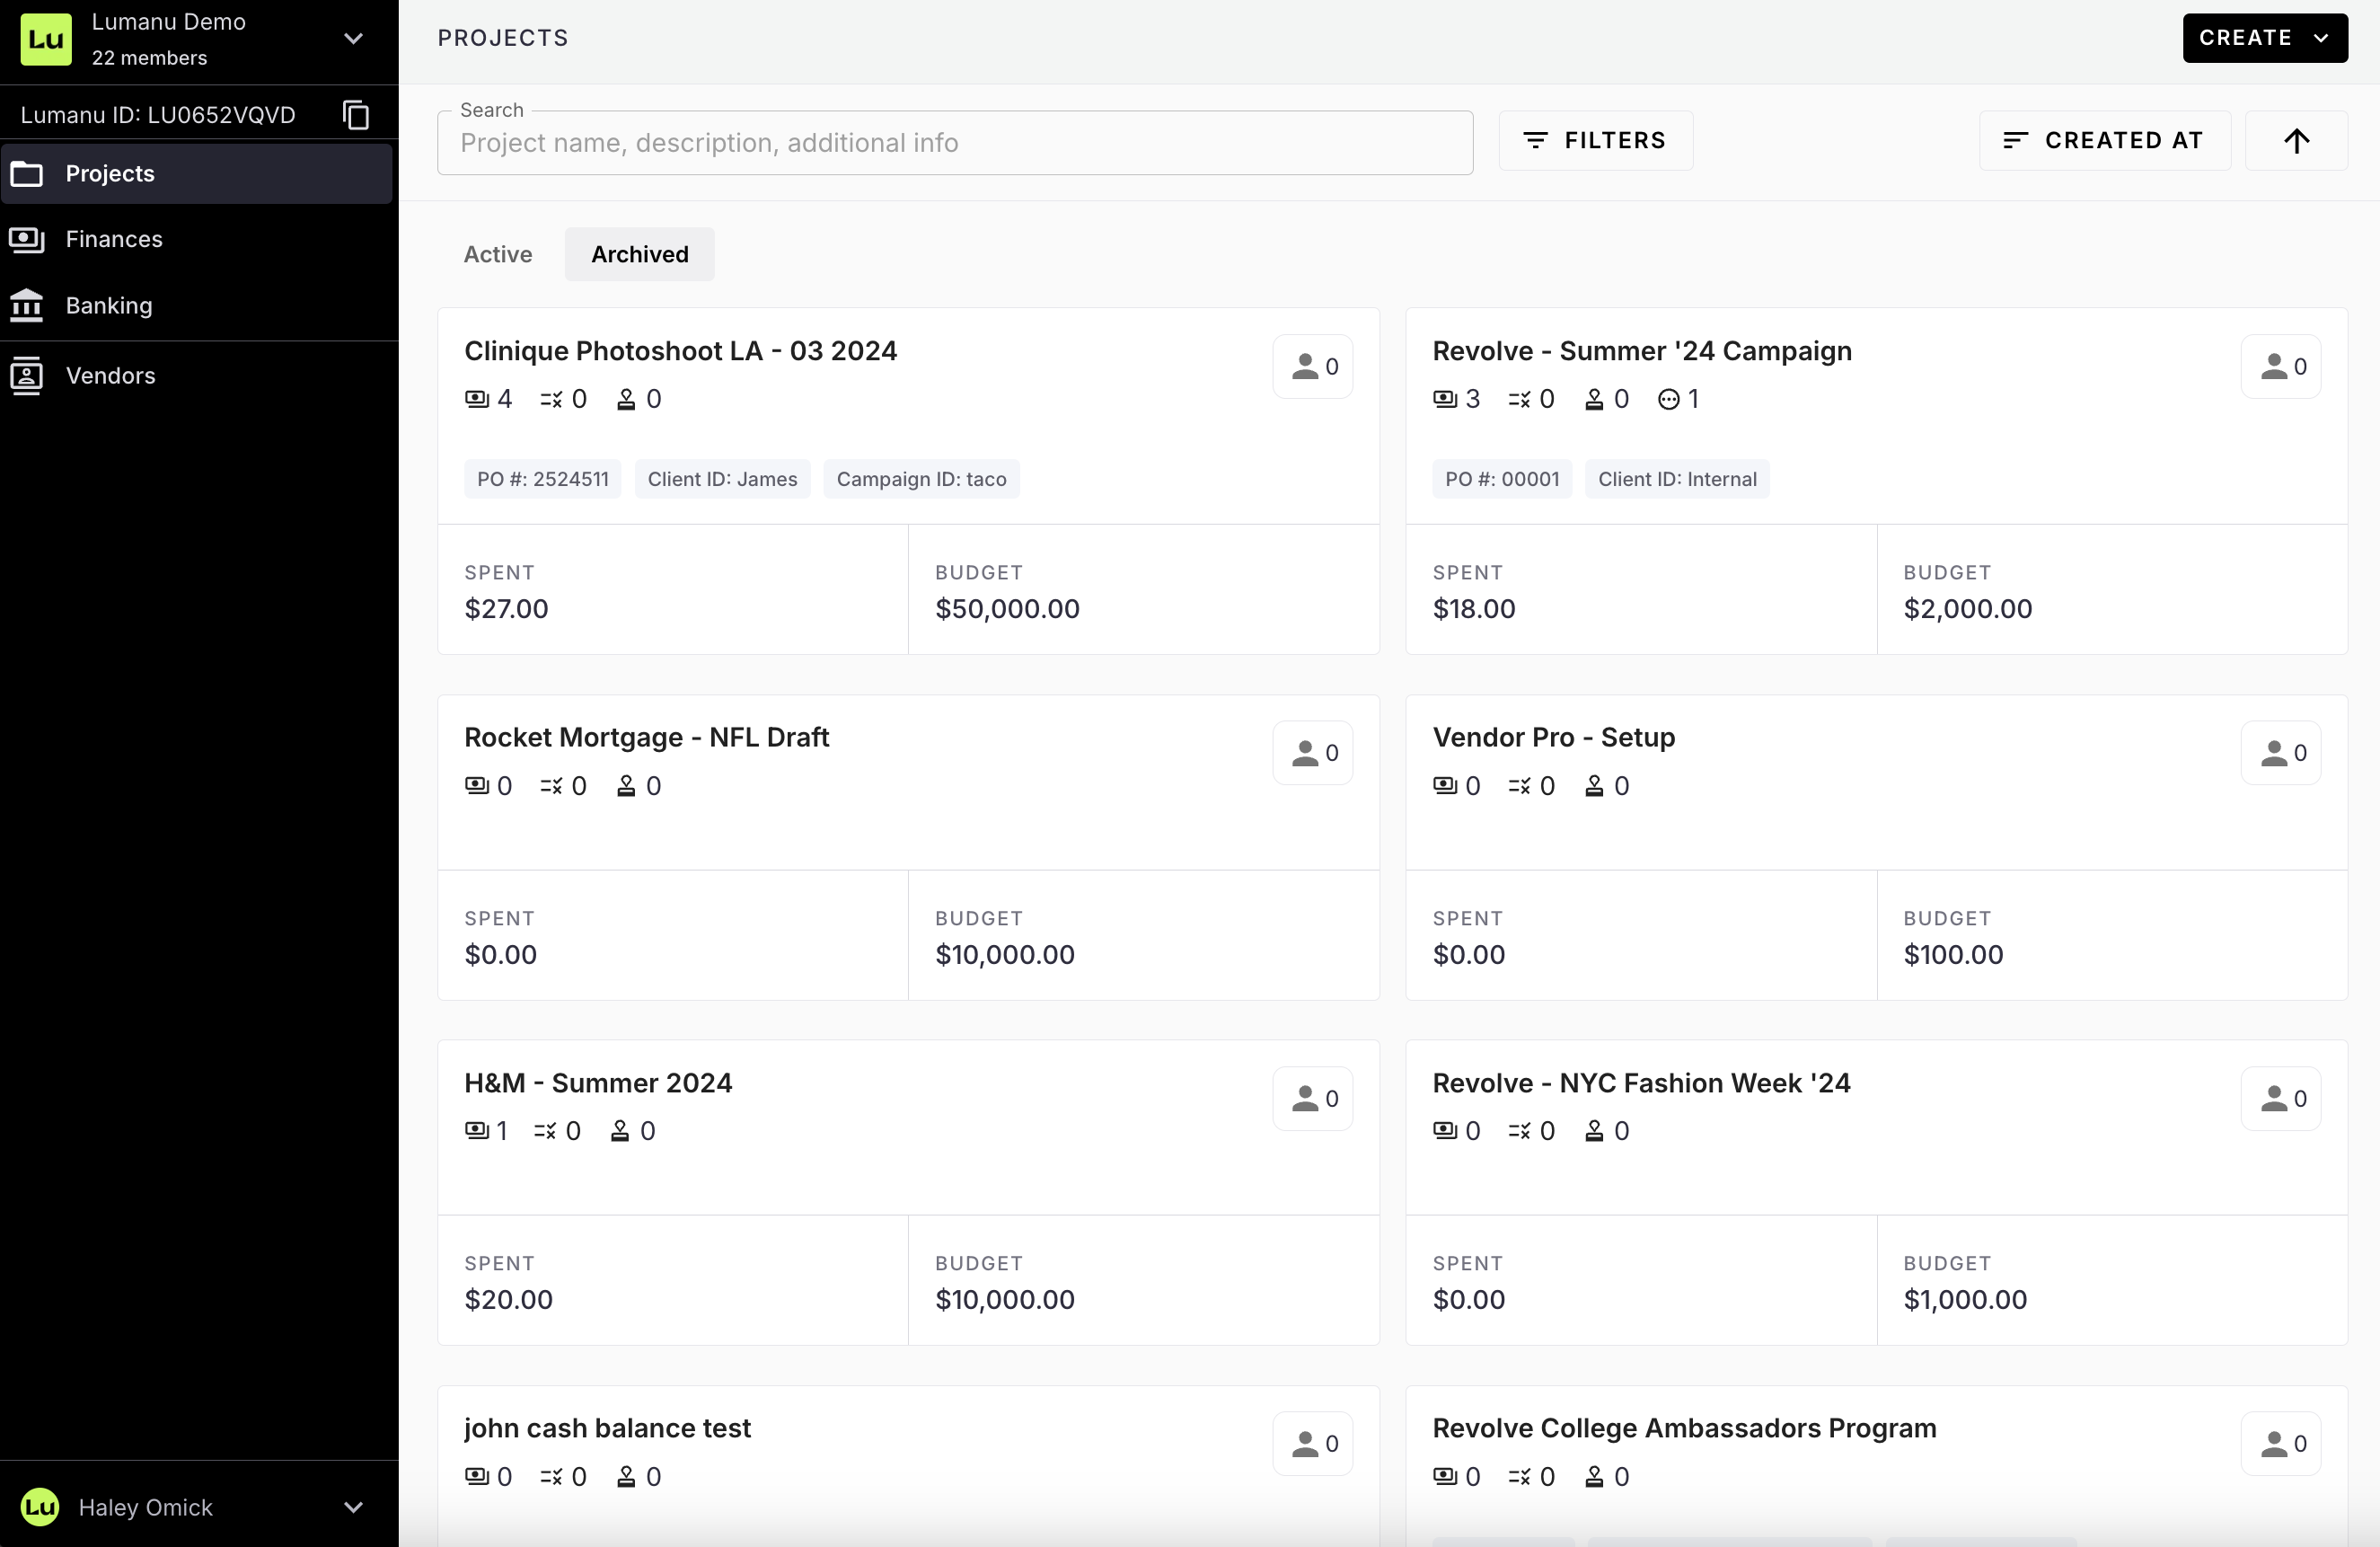Viewport: 2380px width, 1547px height.
Task: Click members icon on H&M - Summer 2024 card
Action: [x=1312, y=1098]
